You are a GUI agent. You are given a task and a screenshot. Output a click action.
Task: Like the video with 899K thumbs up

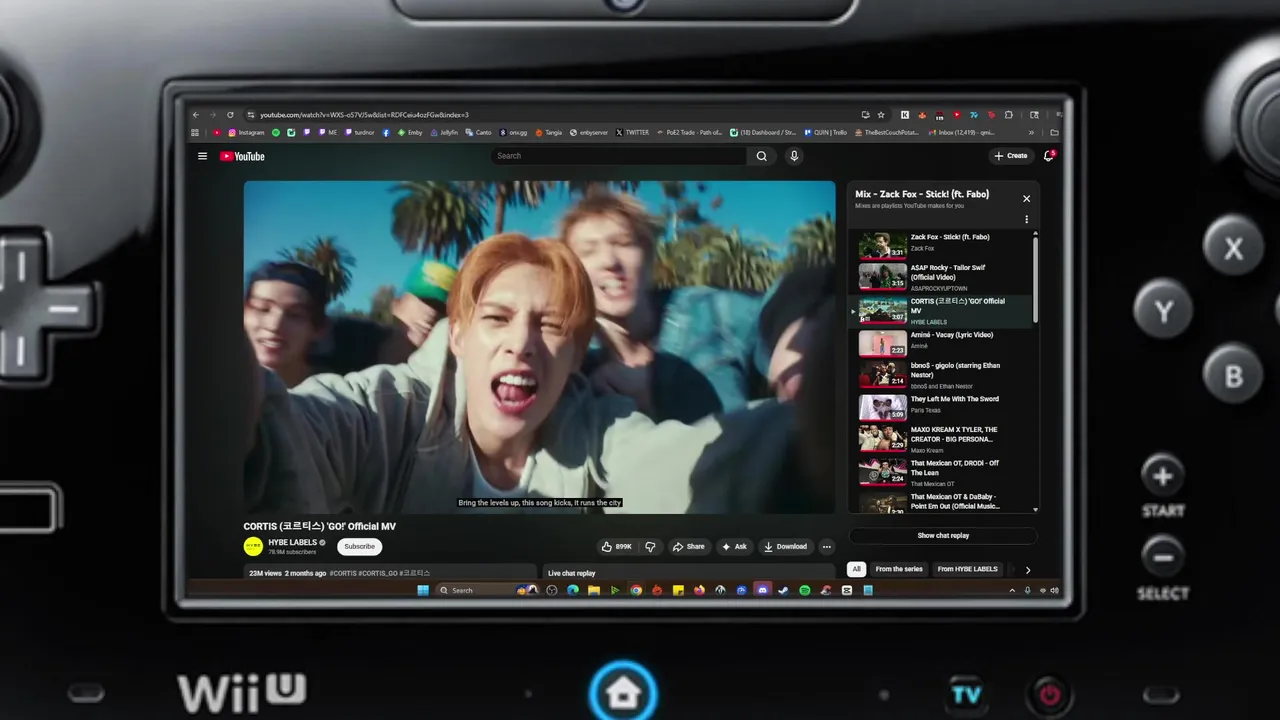pyautogui.click(x=616, y=547)
